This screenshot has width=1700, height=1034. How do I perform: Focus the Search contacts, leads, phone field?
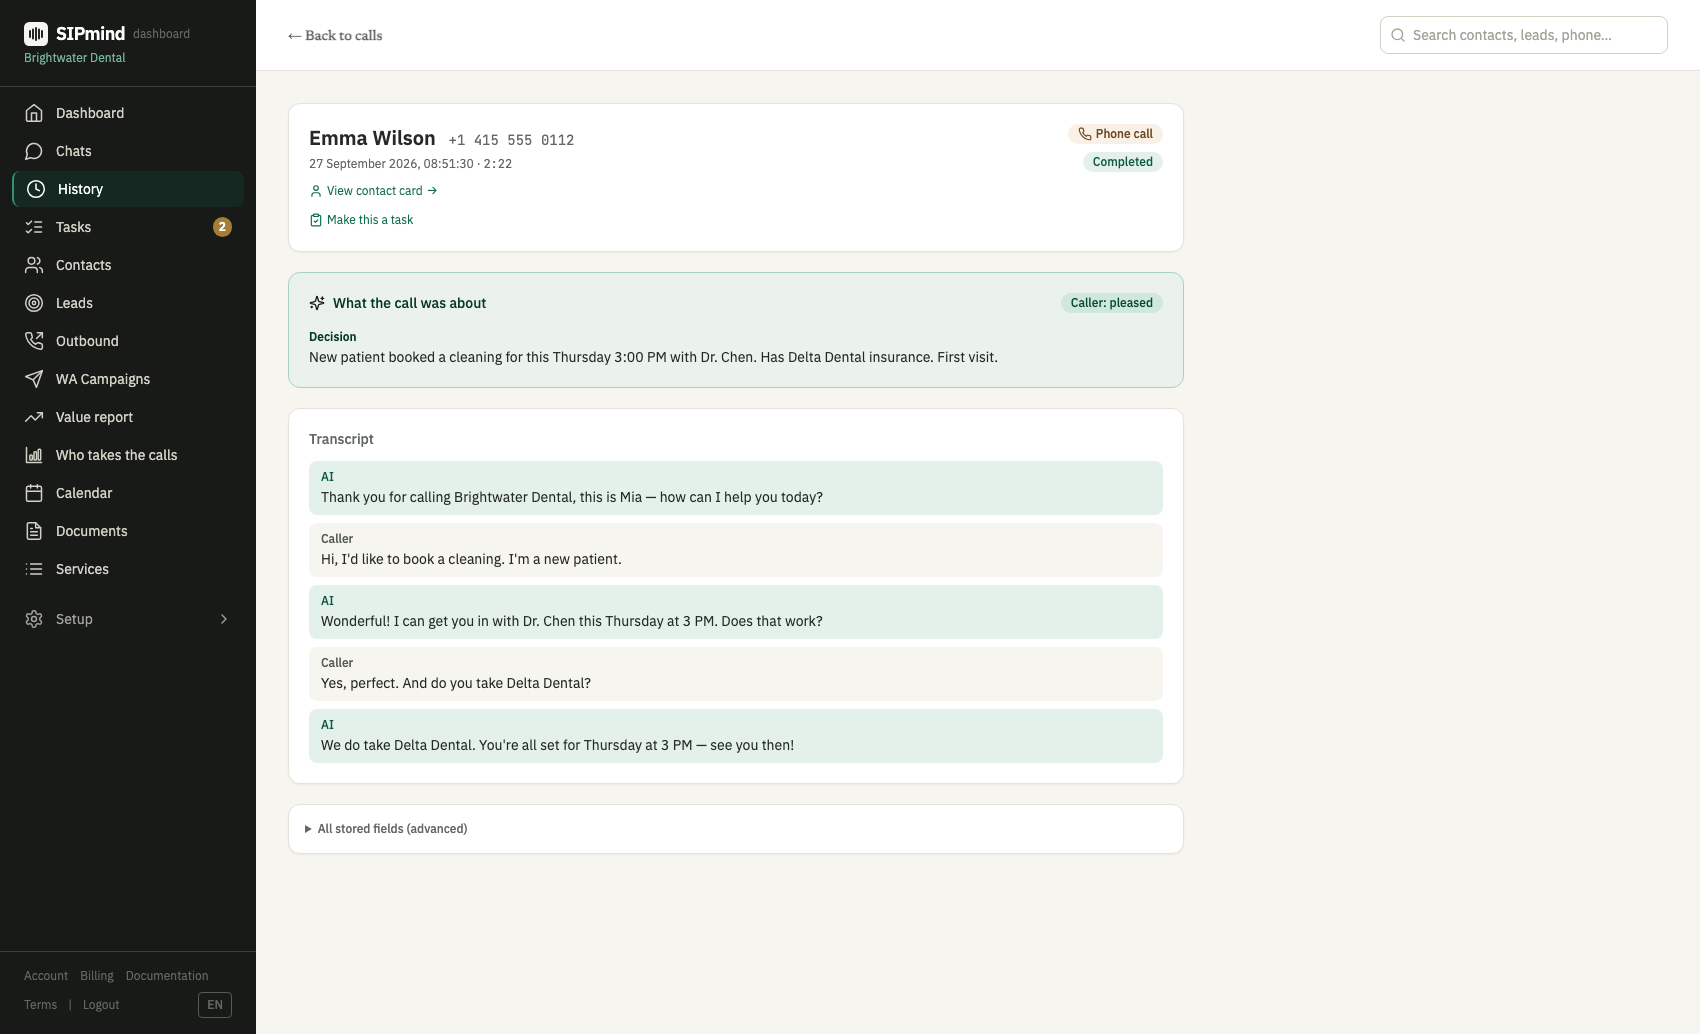click(x=1524, y=35)
